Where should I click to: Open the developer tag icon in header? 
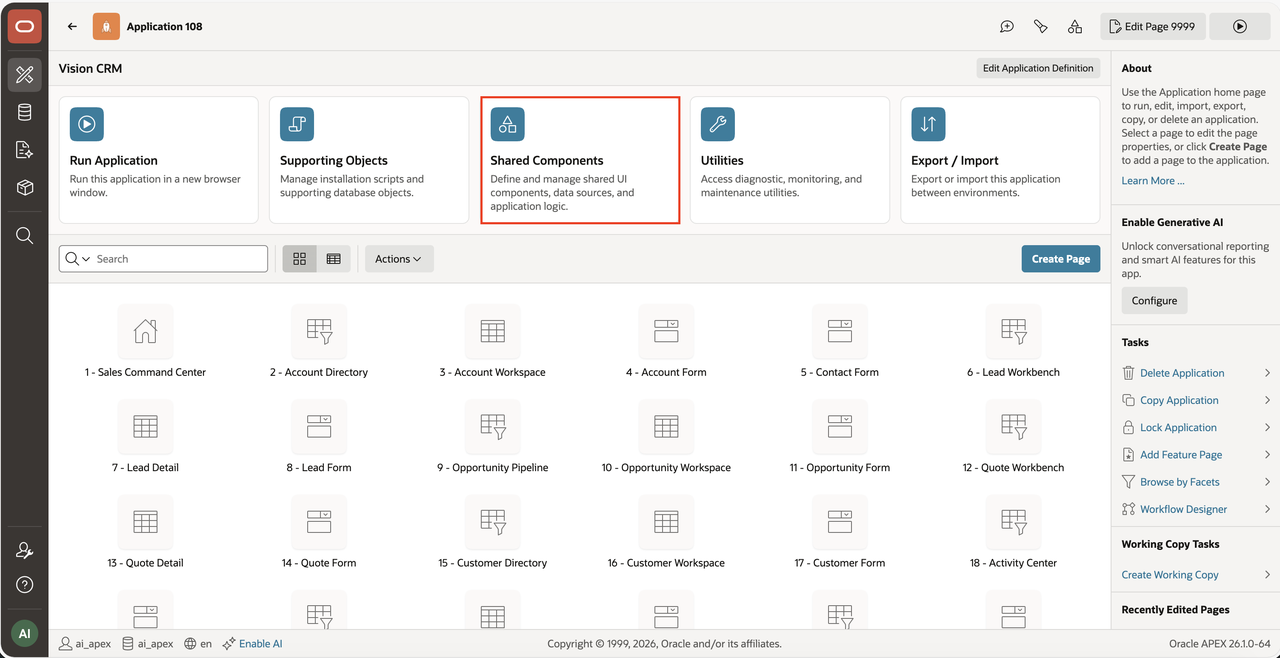click(x=1041, y=27)
